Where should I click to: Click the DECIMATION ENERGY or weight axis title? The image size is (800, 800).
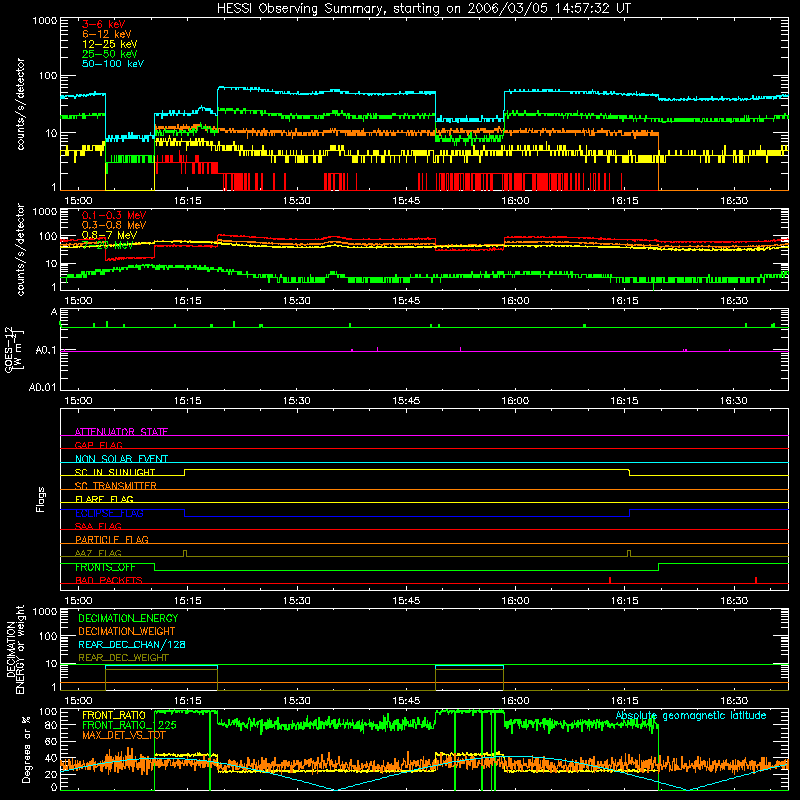pos(15,649)
